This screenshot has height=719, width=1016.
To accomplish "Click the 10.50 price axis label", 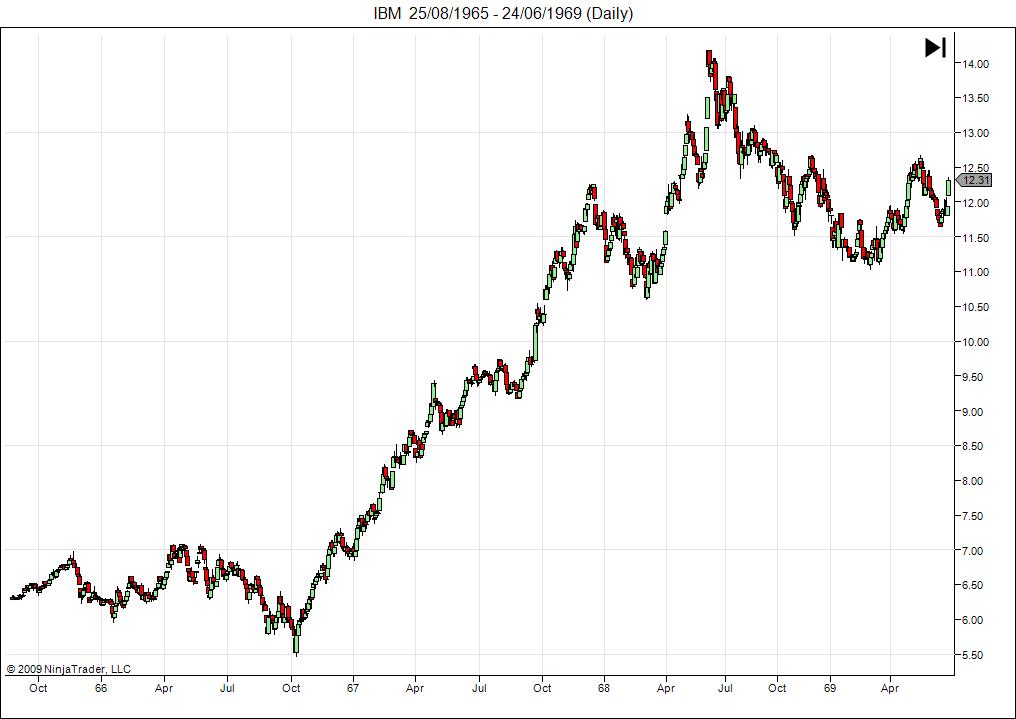I will pyautogui.click(x=976, y=308).
